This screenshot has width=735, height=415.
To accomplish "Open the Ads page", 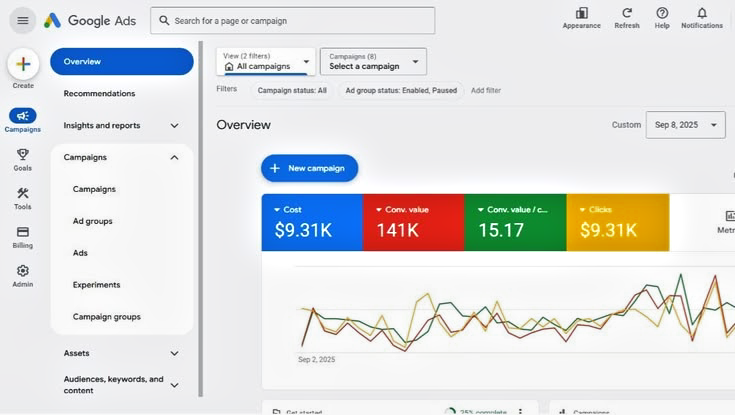I will point(80,253).
